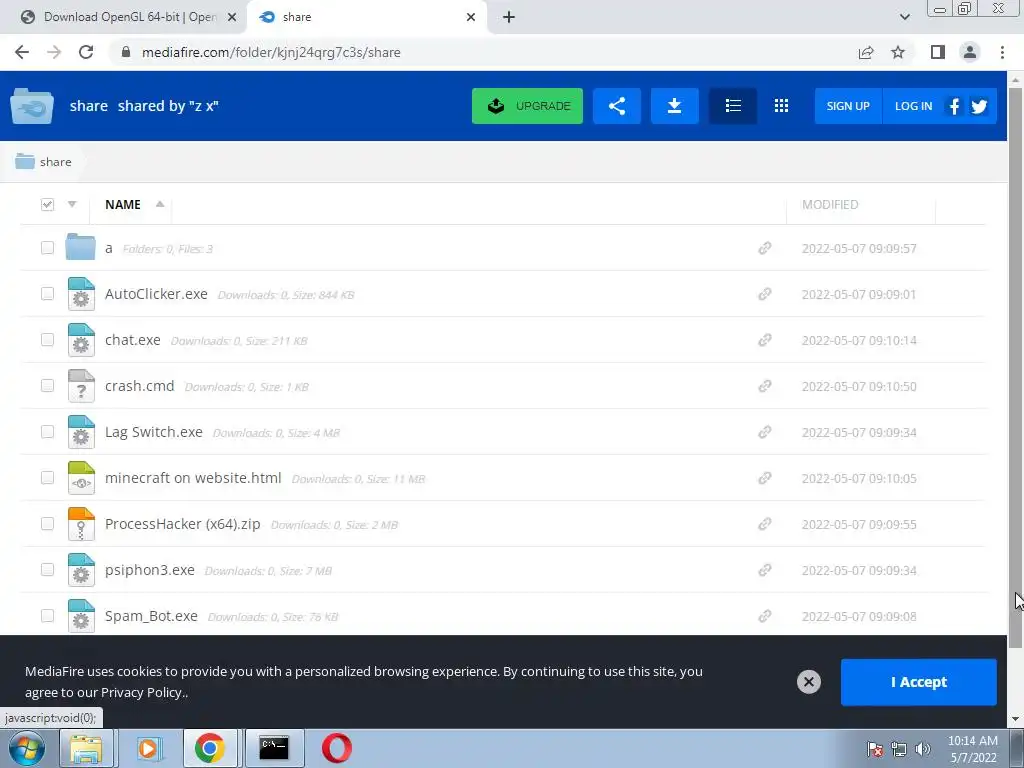Image resolution: width=1024 pixels, height=768 pixels.
Task: Click the minecraft on website.html file icon
Action: [81, 478]
